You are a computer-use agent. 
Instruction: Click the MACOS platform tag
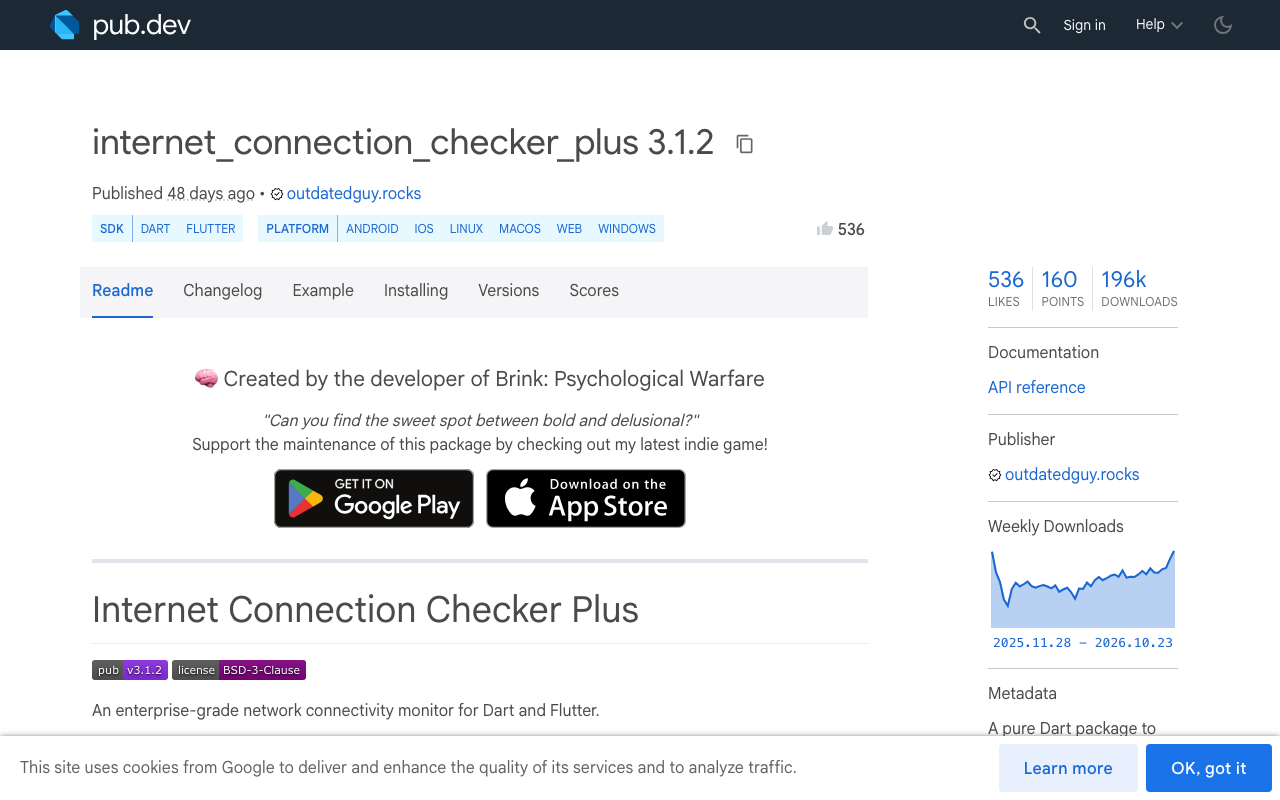point(520,229)
